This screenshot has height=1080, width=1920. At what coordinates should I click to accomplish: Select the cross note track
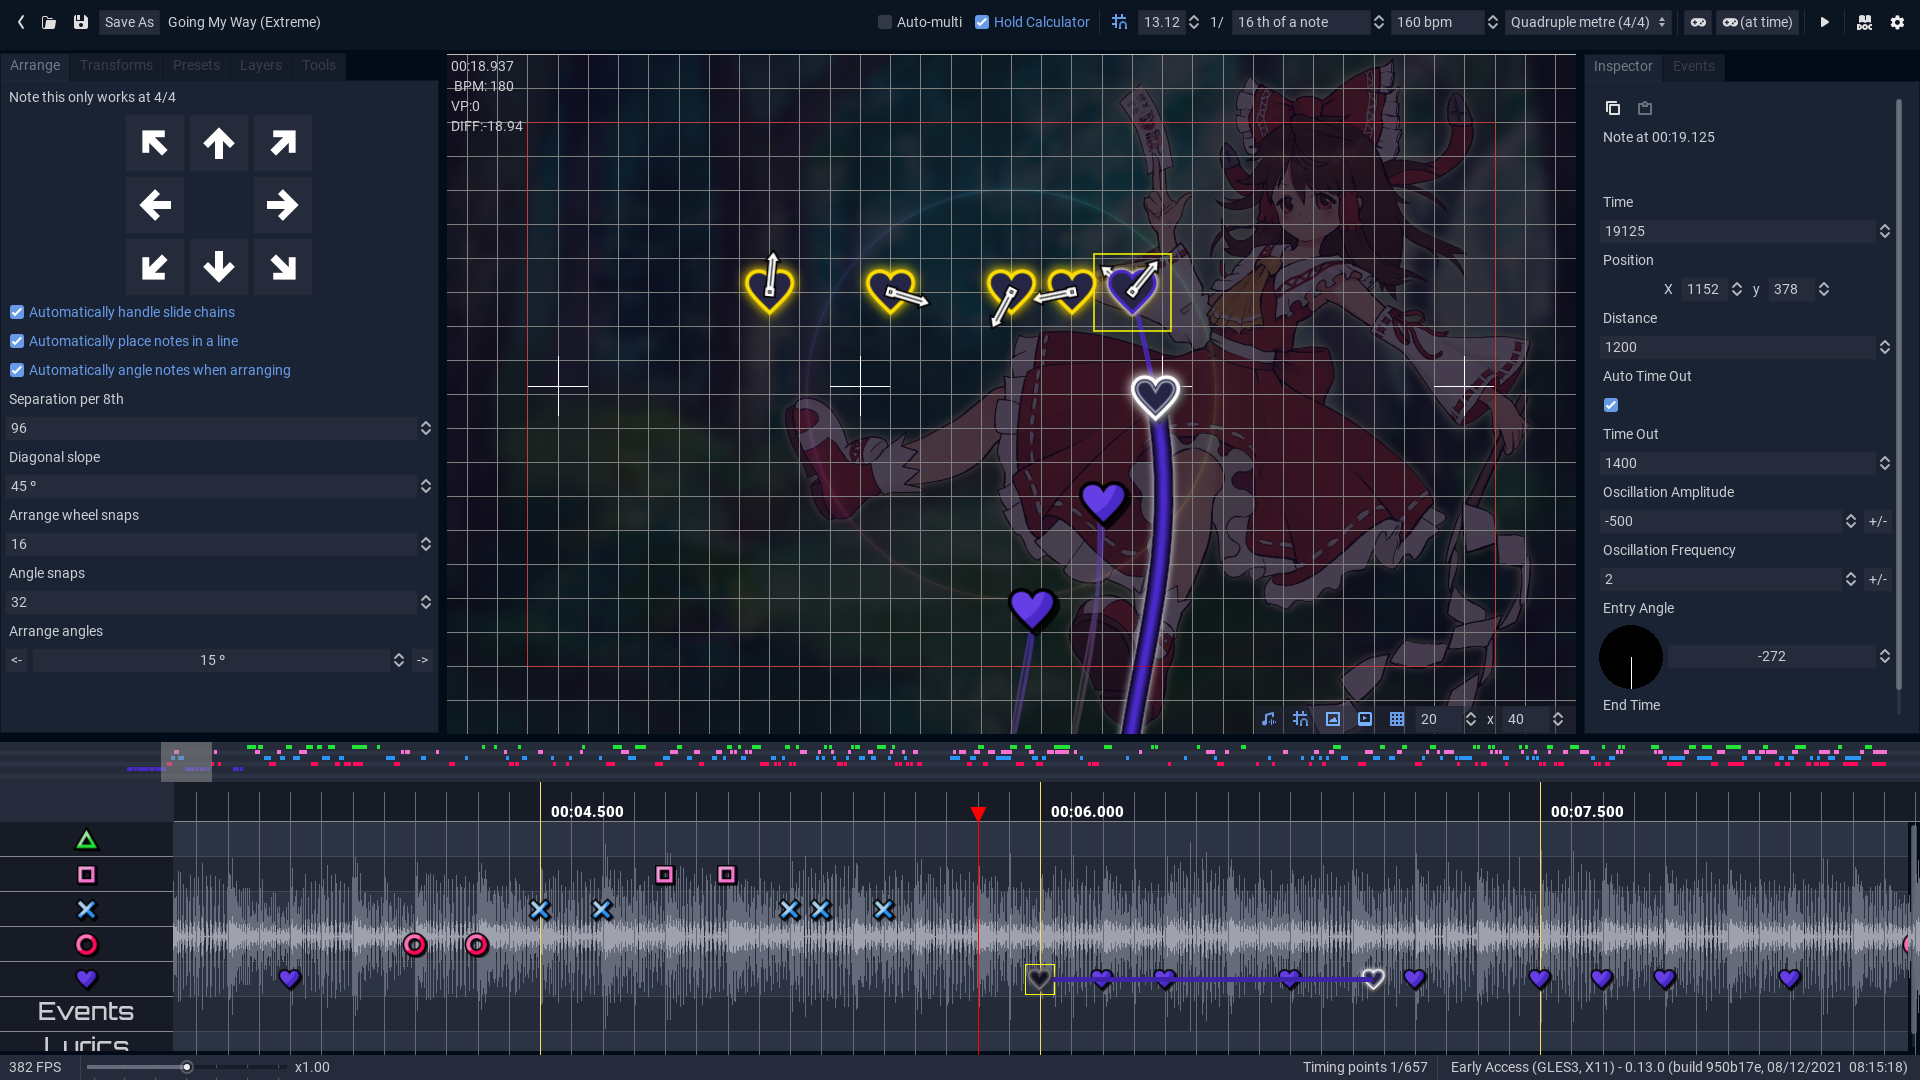[x=86, y=910]
